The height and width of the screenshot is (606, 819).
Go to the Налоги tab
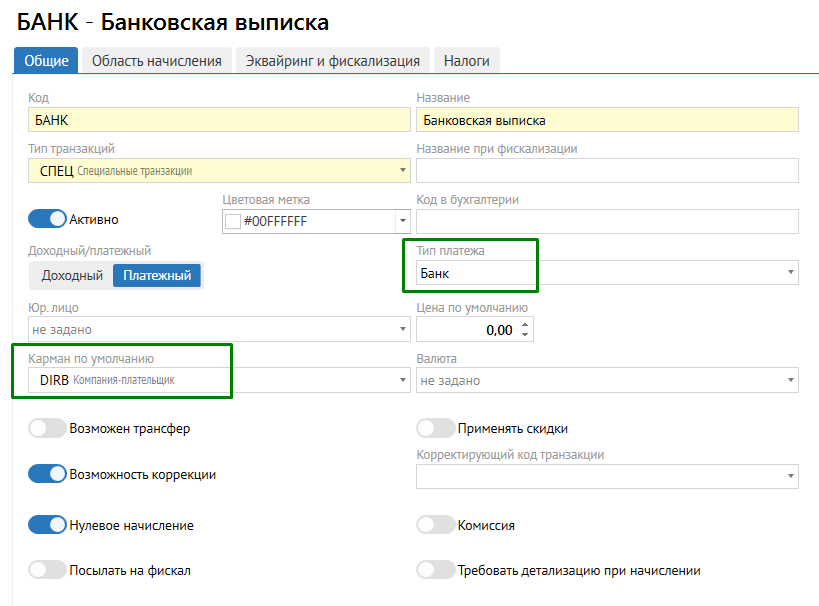coord(466,60)
